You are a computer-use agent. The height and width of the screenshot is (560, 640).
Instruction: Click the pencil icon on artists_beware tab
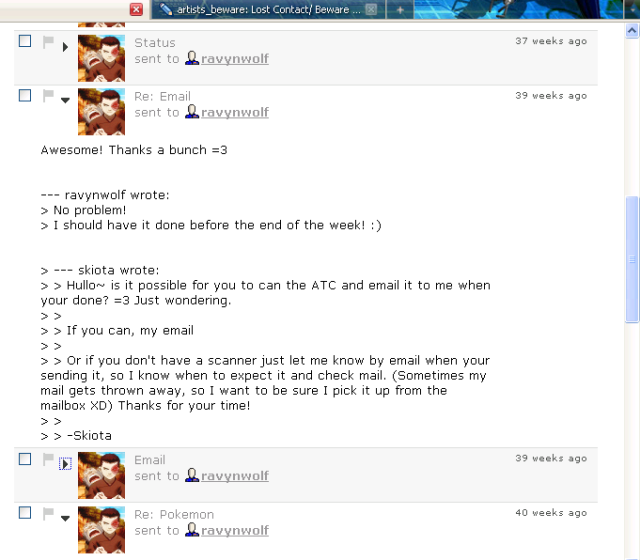(x=165, y=9)
